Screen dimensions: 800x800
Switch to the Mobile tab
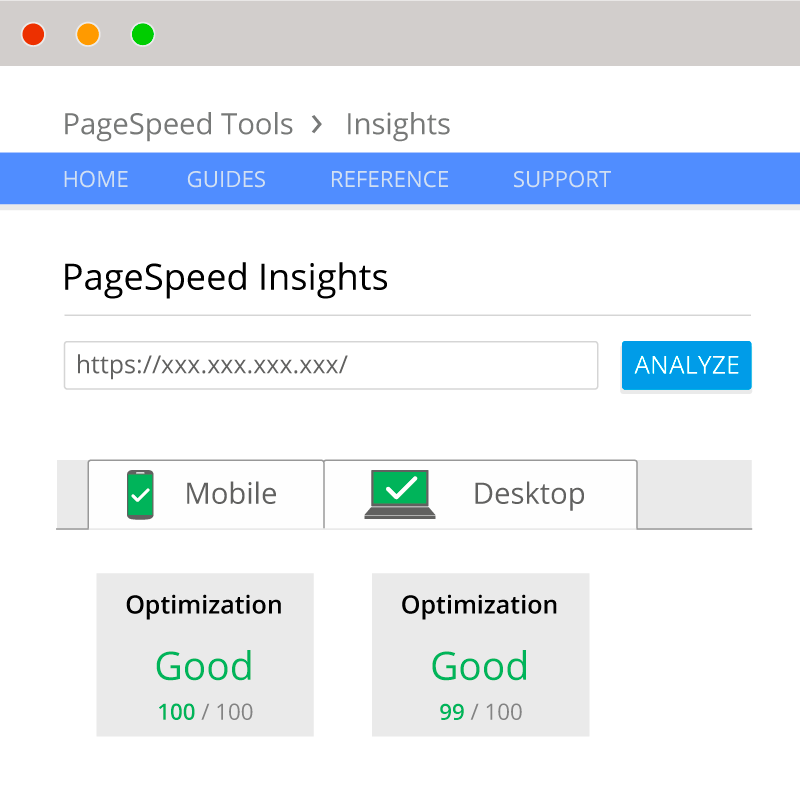pos(206,494)
